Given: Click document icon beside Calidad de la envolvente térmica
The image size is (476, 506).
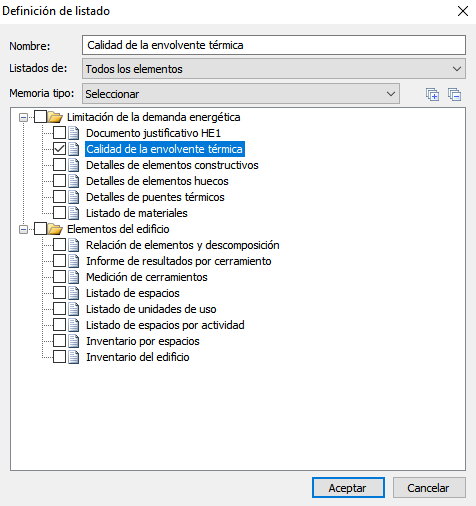Looking at the screenshot, I should tap(74, 149).
